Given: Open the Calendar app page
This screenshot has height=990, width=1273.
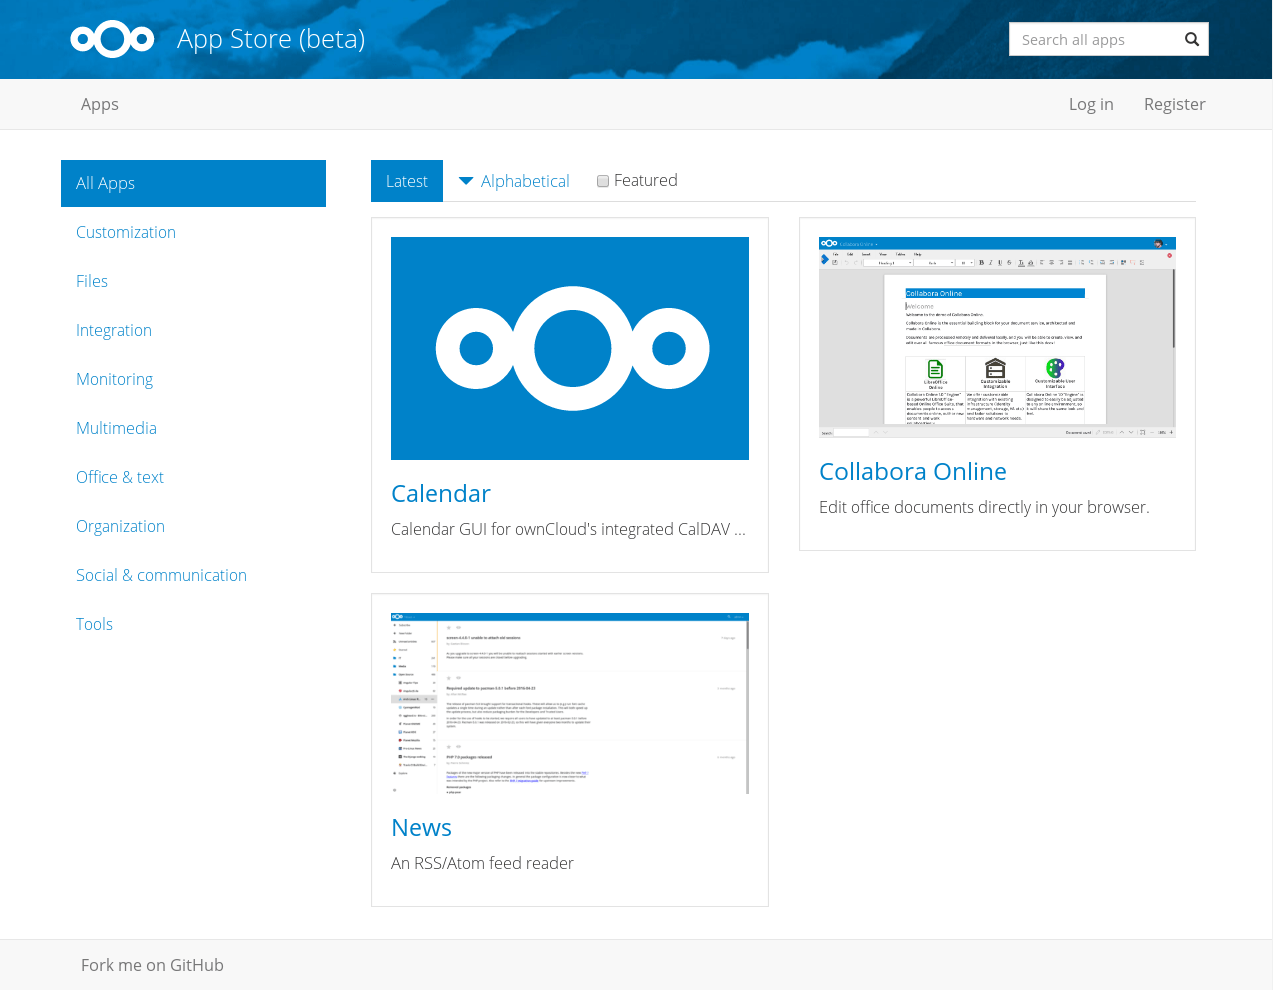Looking at the screenshot, I should pos(441,492).
